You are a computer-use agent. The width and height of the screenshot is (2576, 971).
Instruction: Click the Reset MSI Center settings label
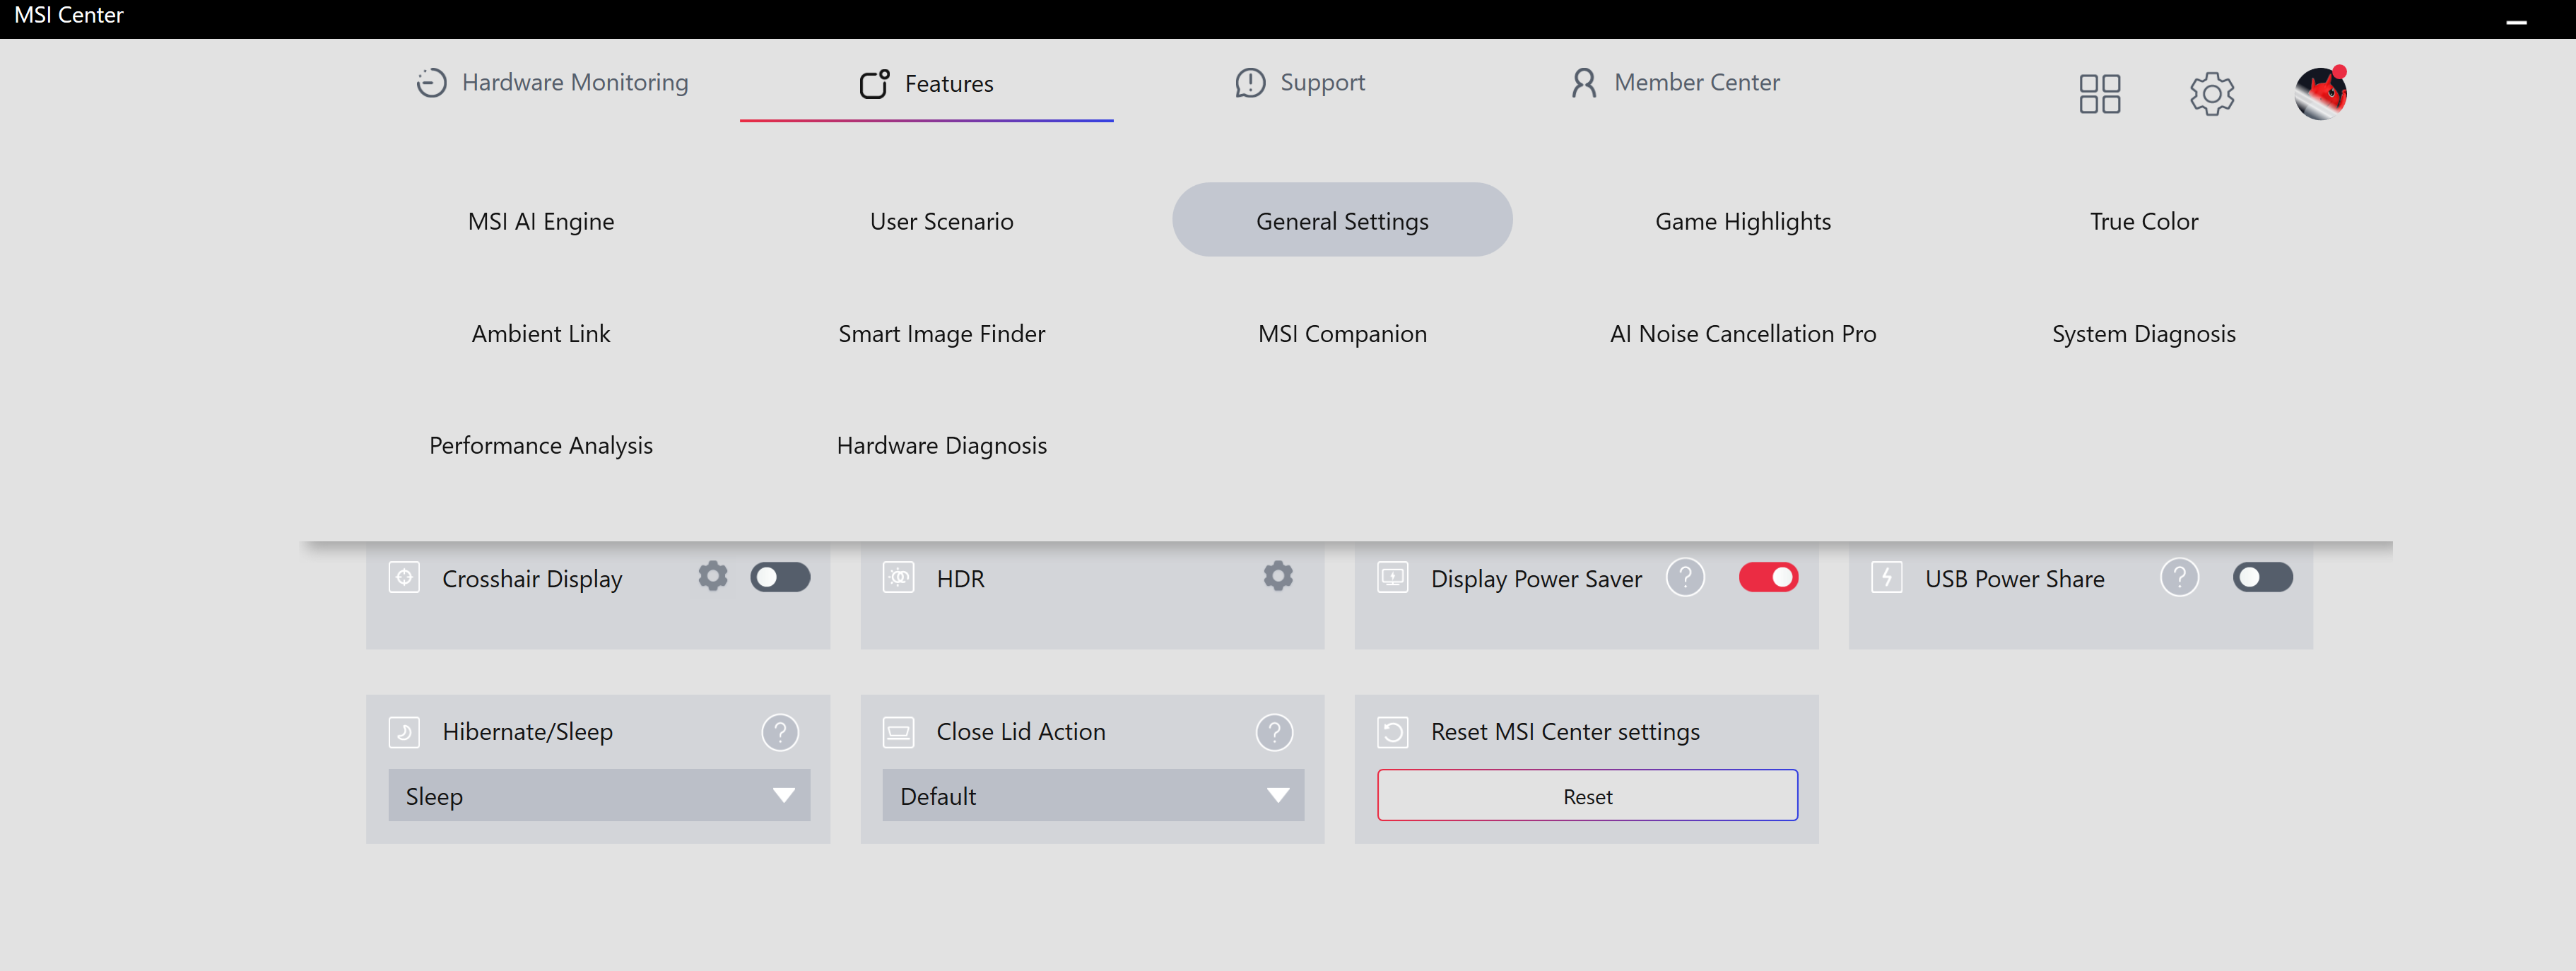pos(1565,732)
